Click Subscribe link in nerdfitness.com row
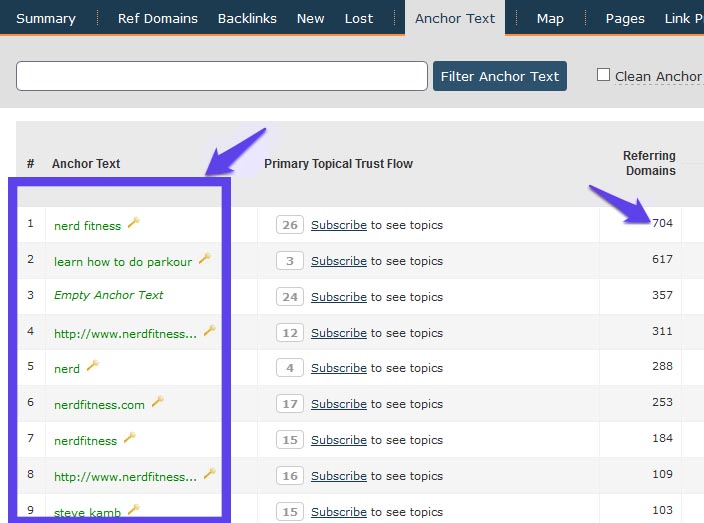Image resolution: width=704 pixels, height=523 pixels. point(339,404)
